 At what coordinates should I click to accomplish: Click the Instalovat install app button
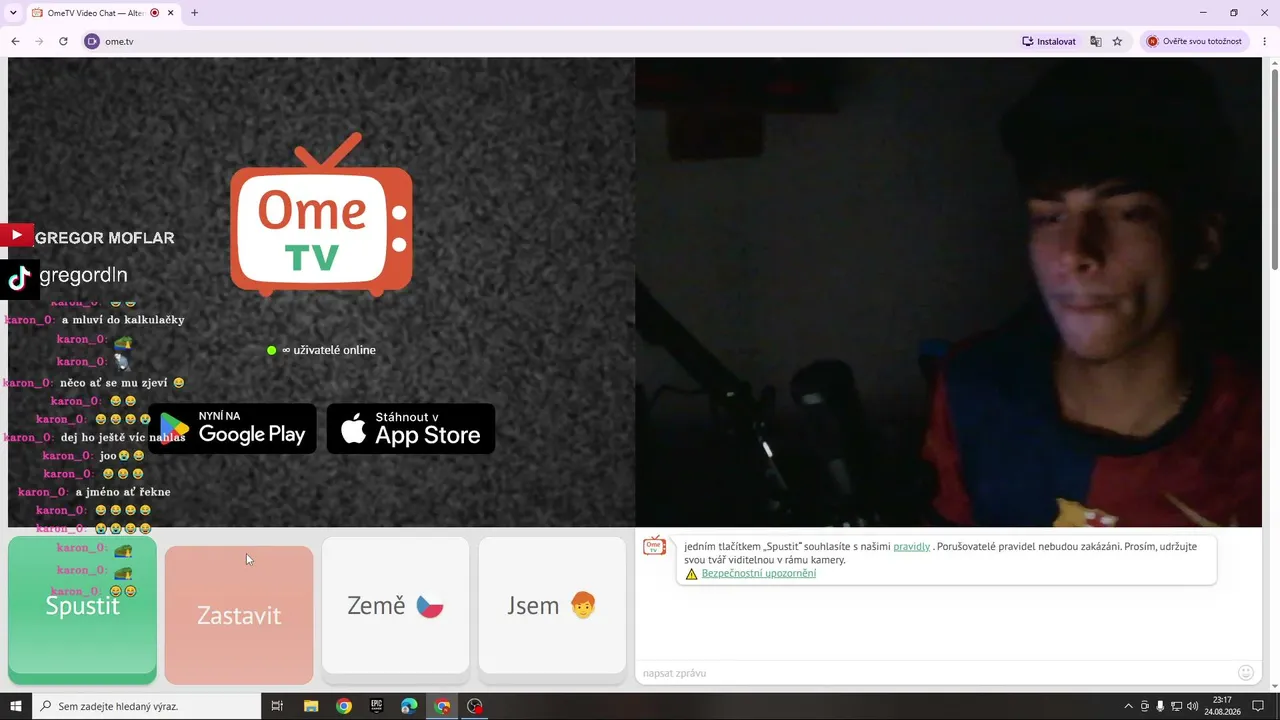coord(1049,41)
